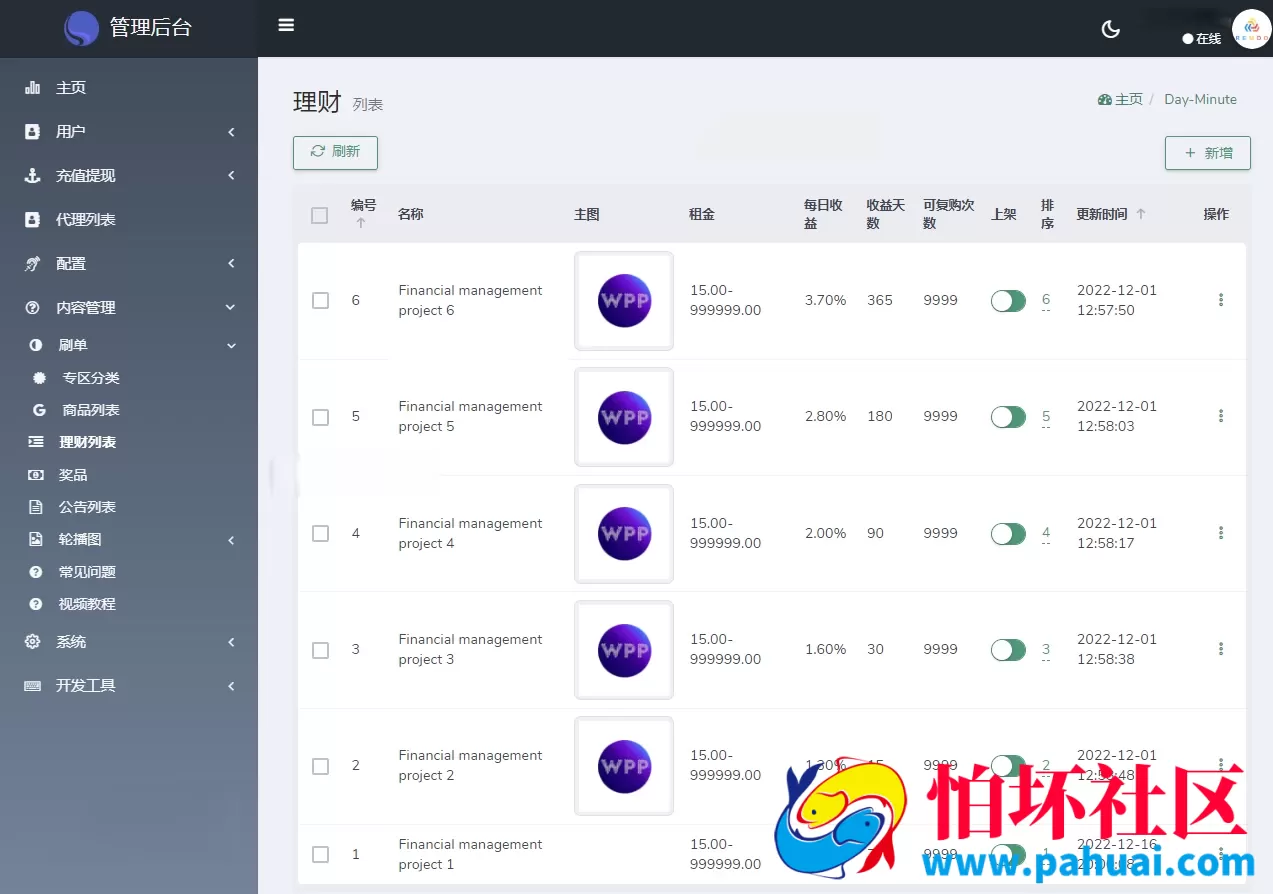Toggle dark mode moon icon

pyautogui.click(x=1110, y=29)
